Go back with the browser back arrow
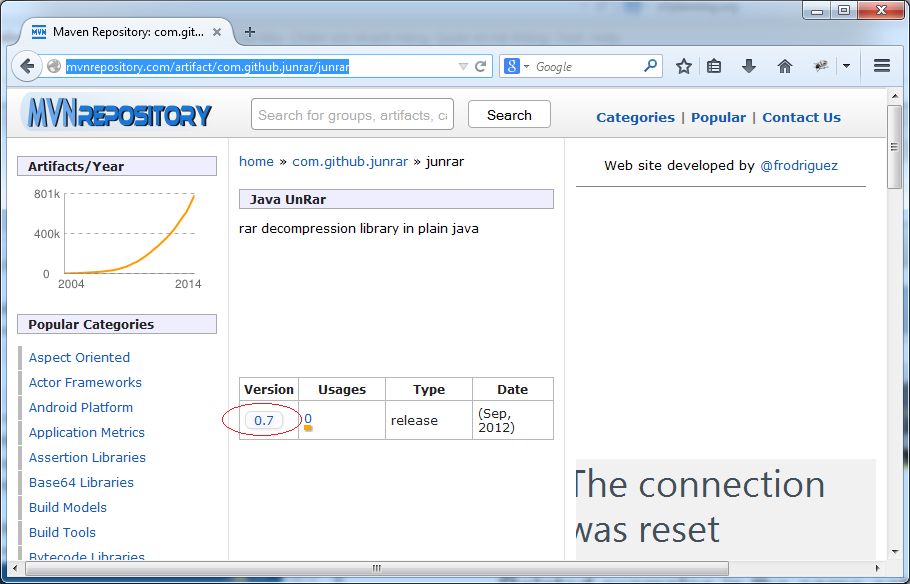The image size is (910, 584). [x=27, y=66]
